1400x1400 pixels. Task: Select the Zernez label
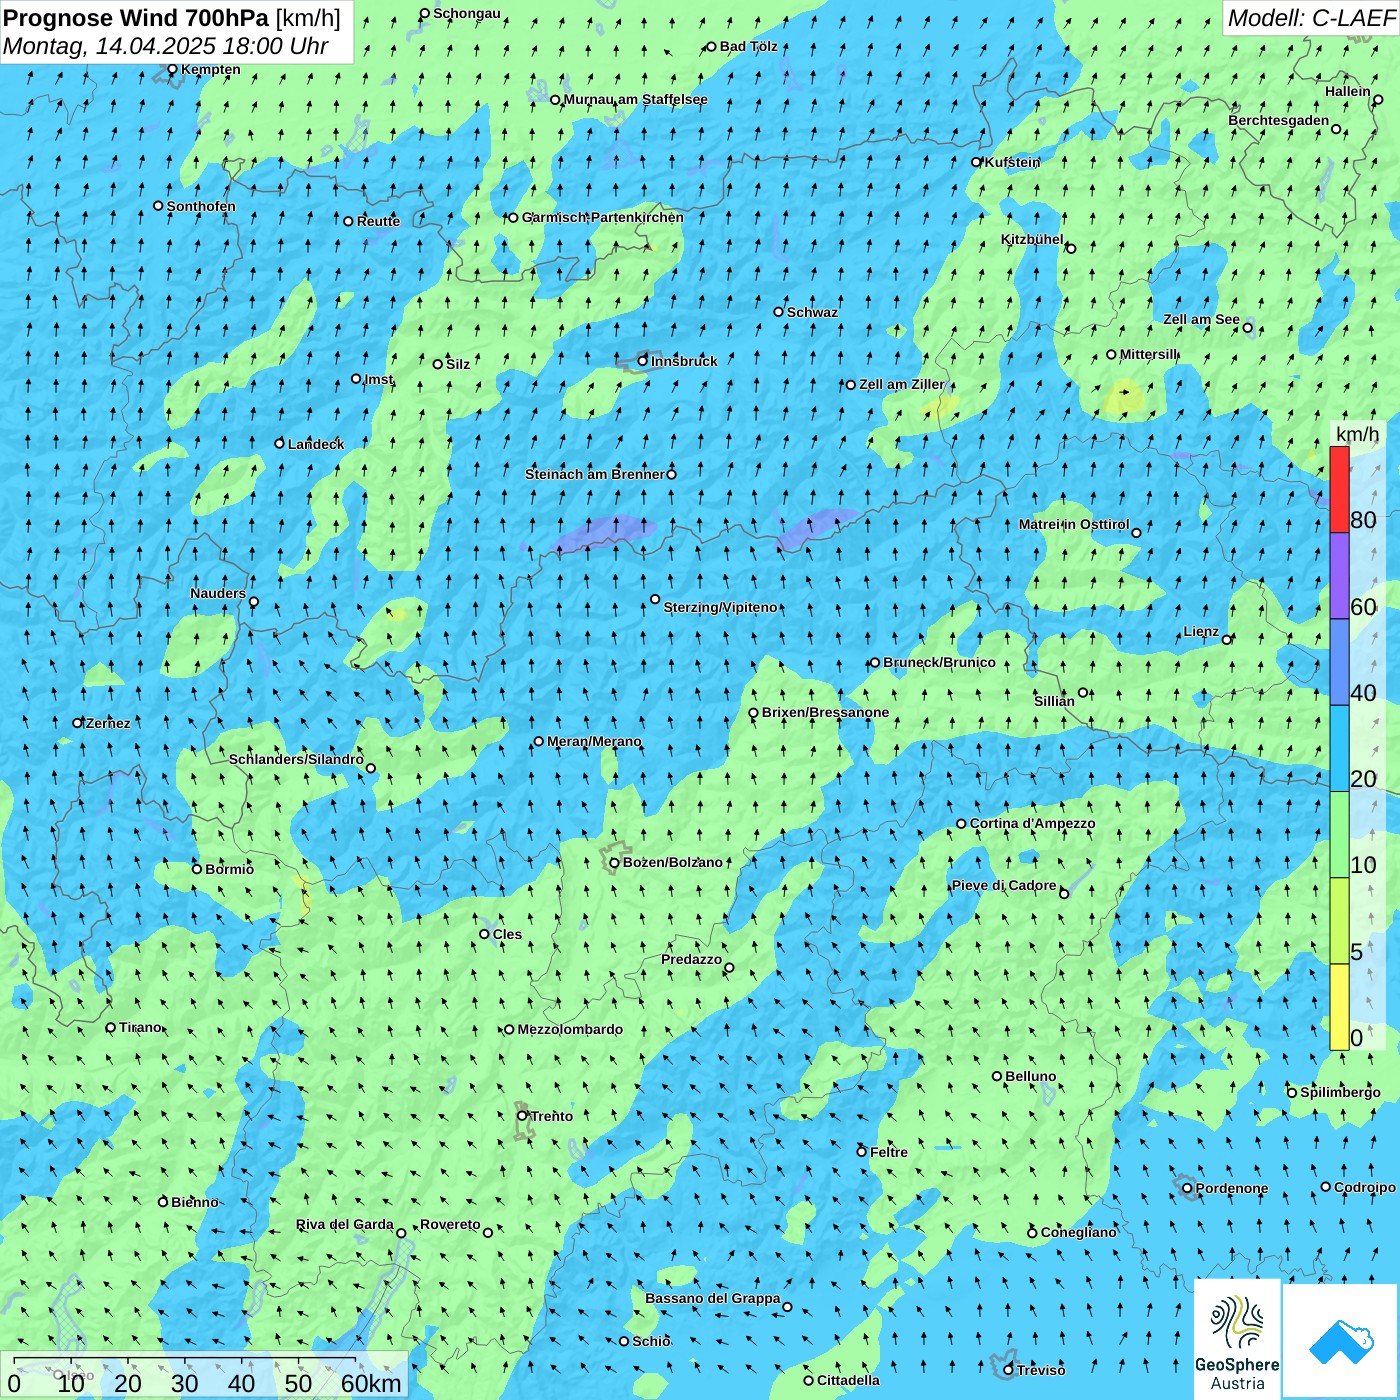pyautogui.click(x=108, y=723)
